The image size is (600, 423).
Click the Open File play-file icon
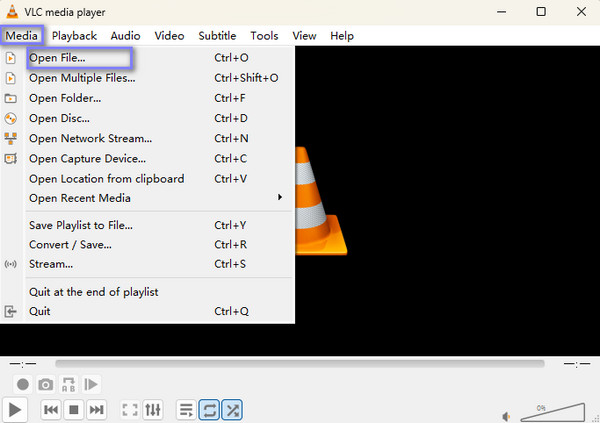pyautogui.click(x=11, y=58)
